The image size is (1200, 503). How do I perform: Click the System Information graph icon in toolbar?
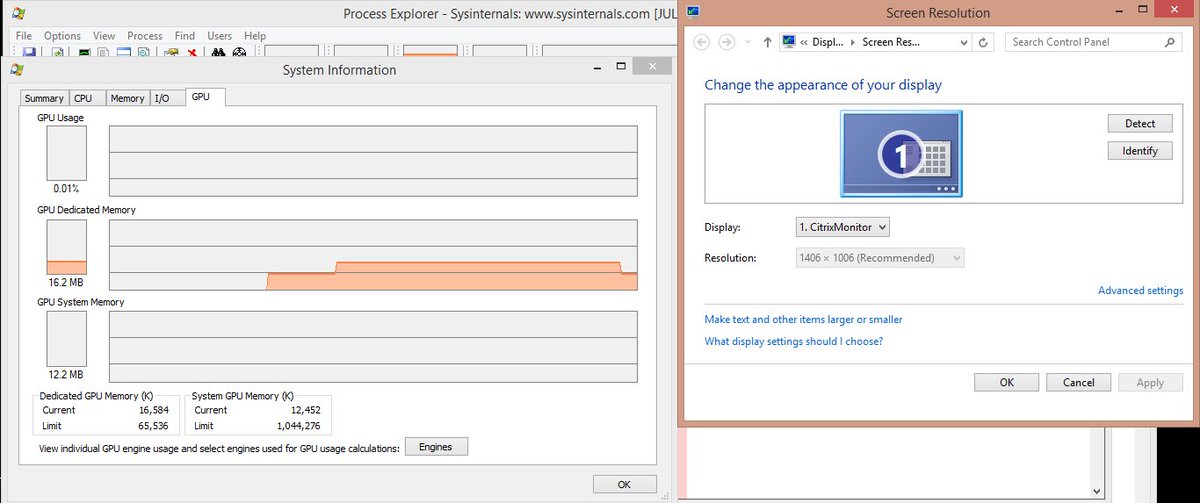84,52
